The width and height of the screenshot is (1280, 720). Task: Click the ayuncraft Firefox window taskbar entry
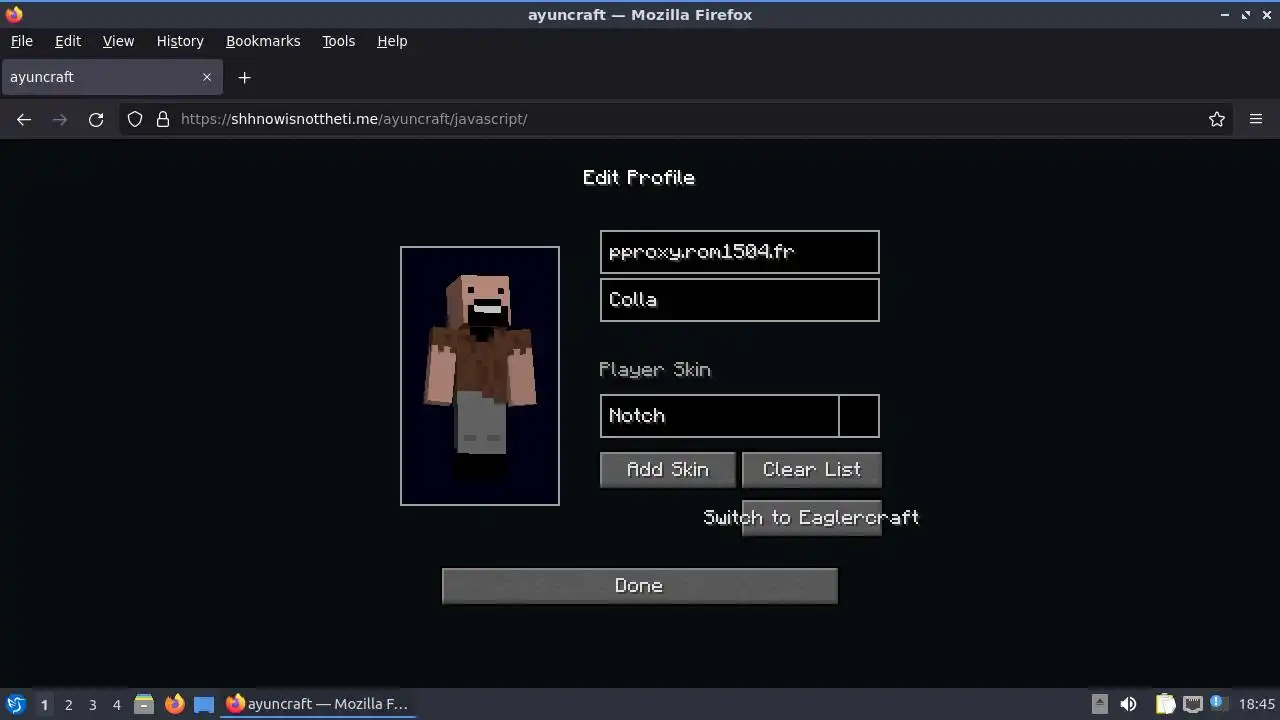coord(317,704)
